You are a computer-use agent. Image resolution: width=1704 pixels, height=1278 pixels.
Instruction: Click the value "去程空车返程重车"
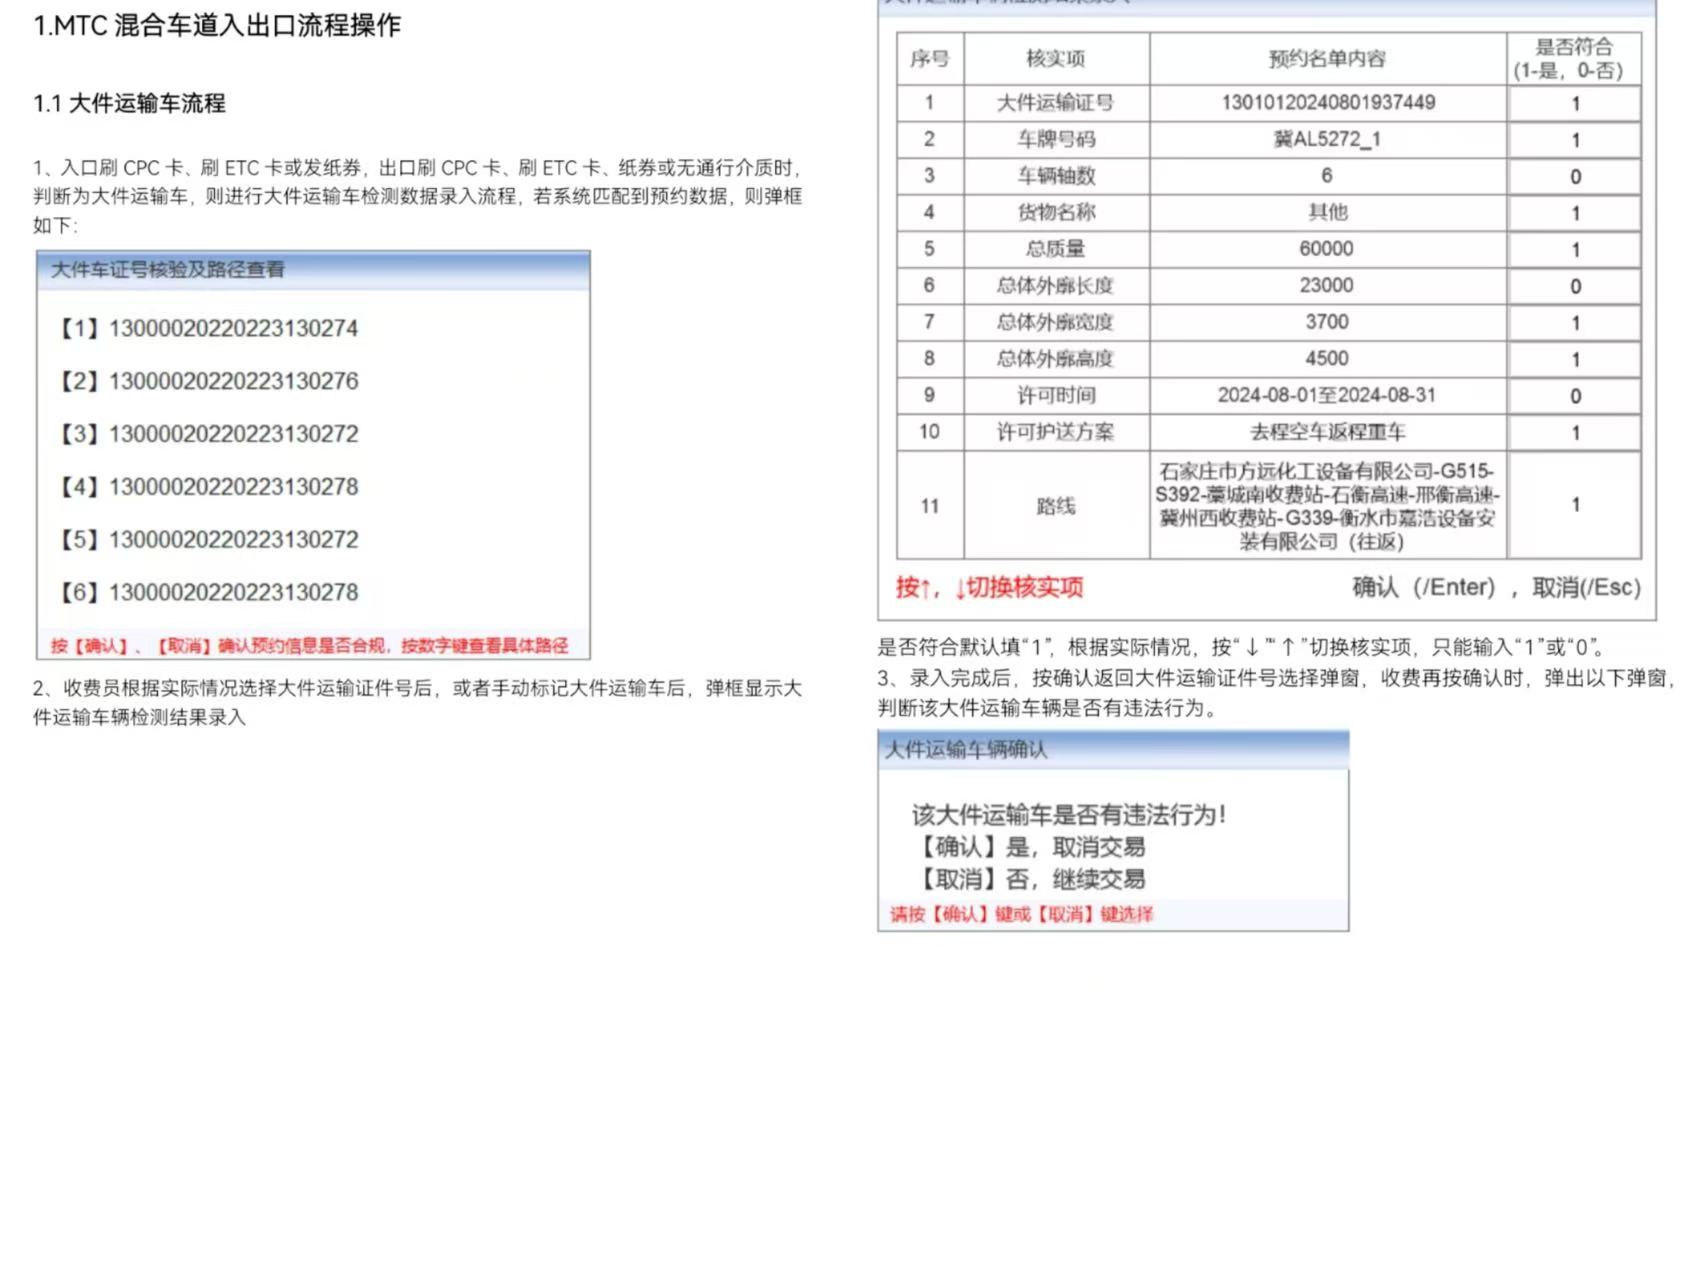(x=1327, y=432)
